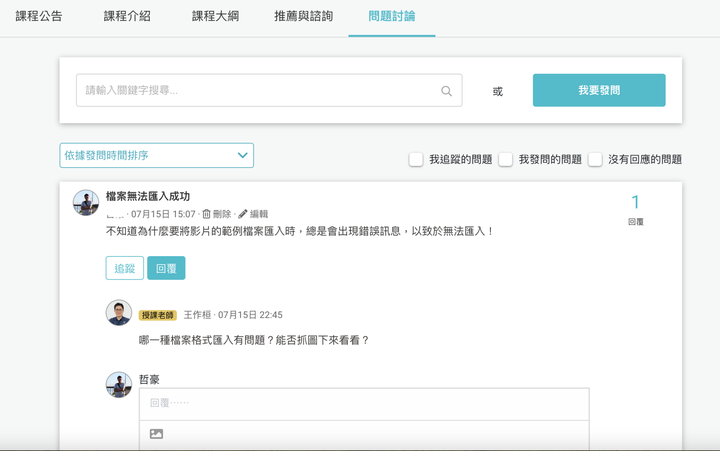Click the 我要發問 button

599,90
